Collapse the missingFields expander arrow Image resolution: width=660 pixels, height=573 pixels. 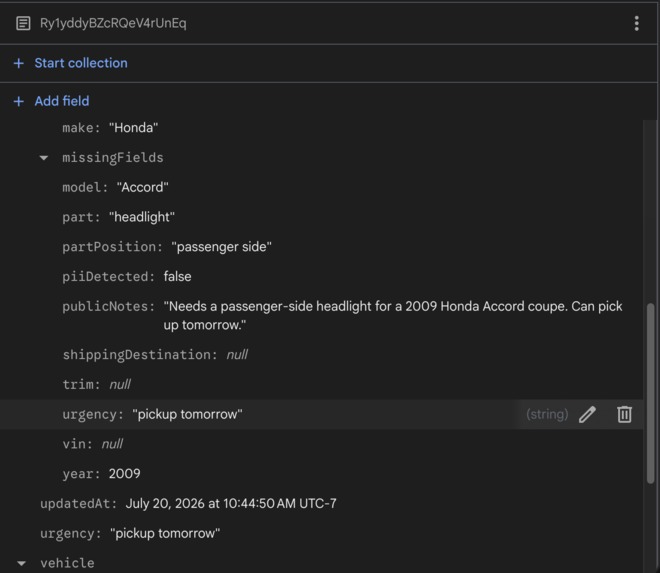coord(43,158)
